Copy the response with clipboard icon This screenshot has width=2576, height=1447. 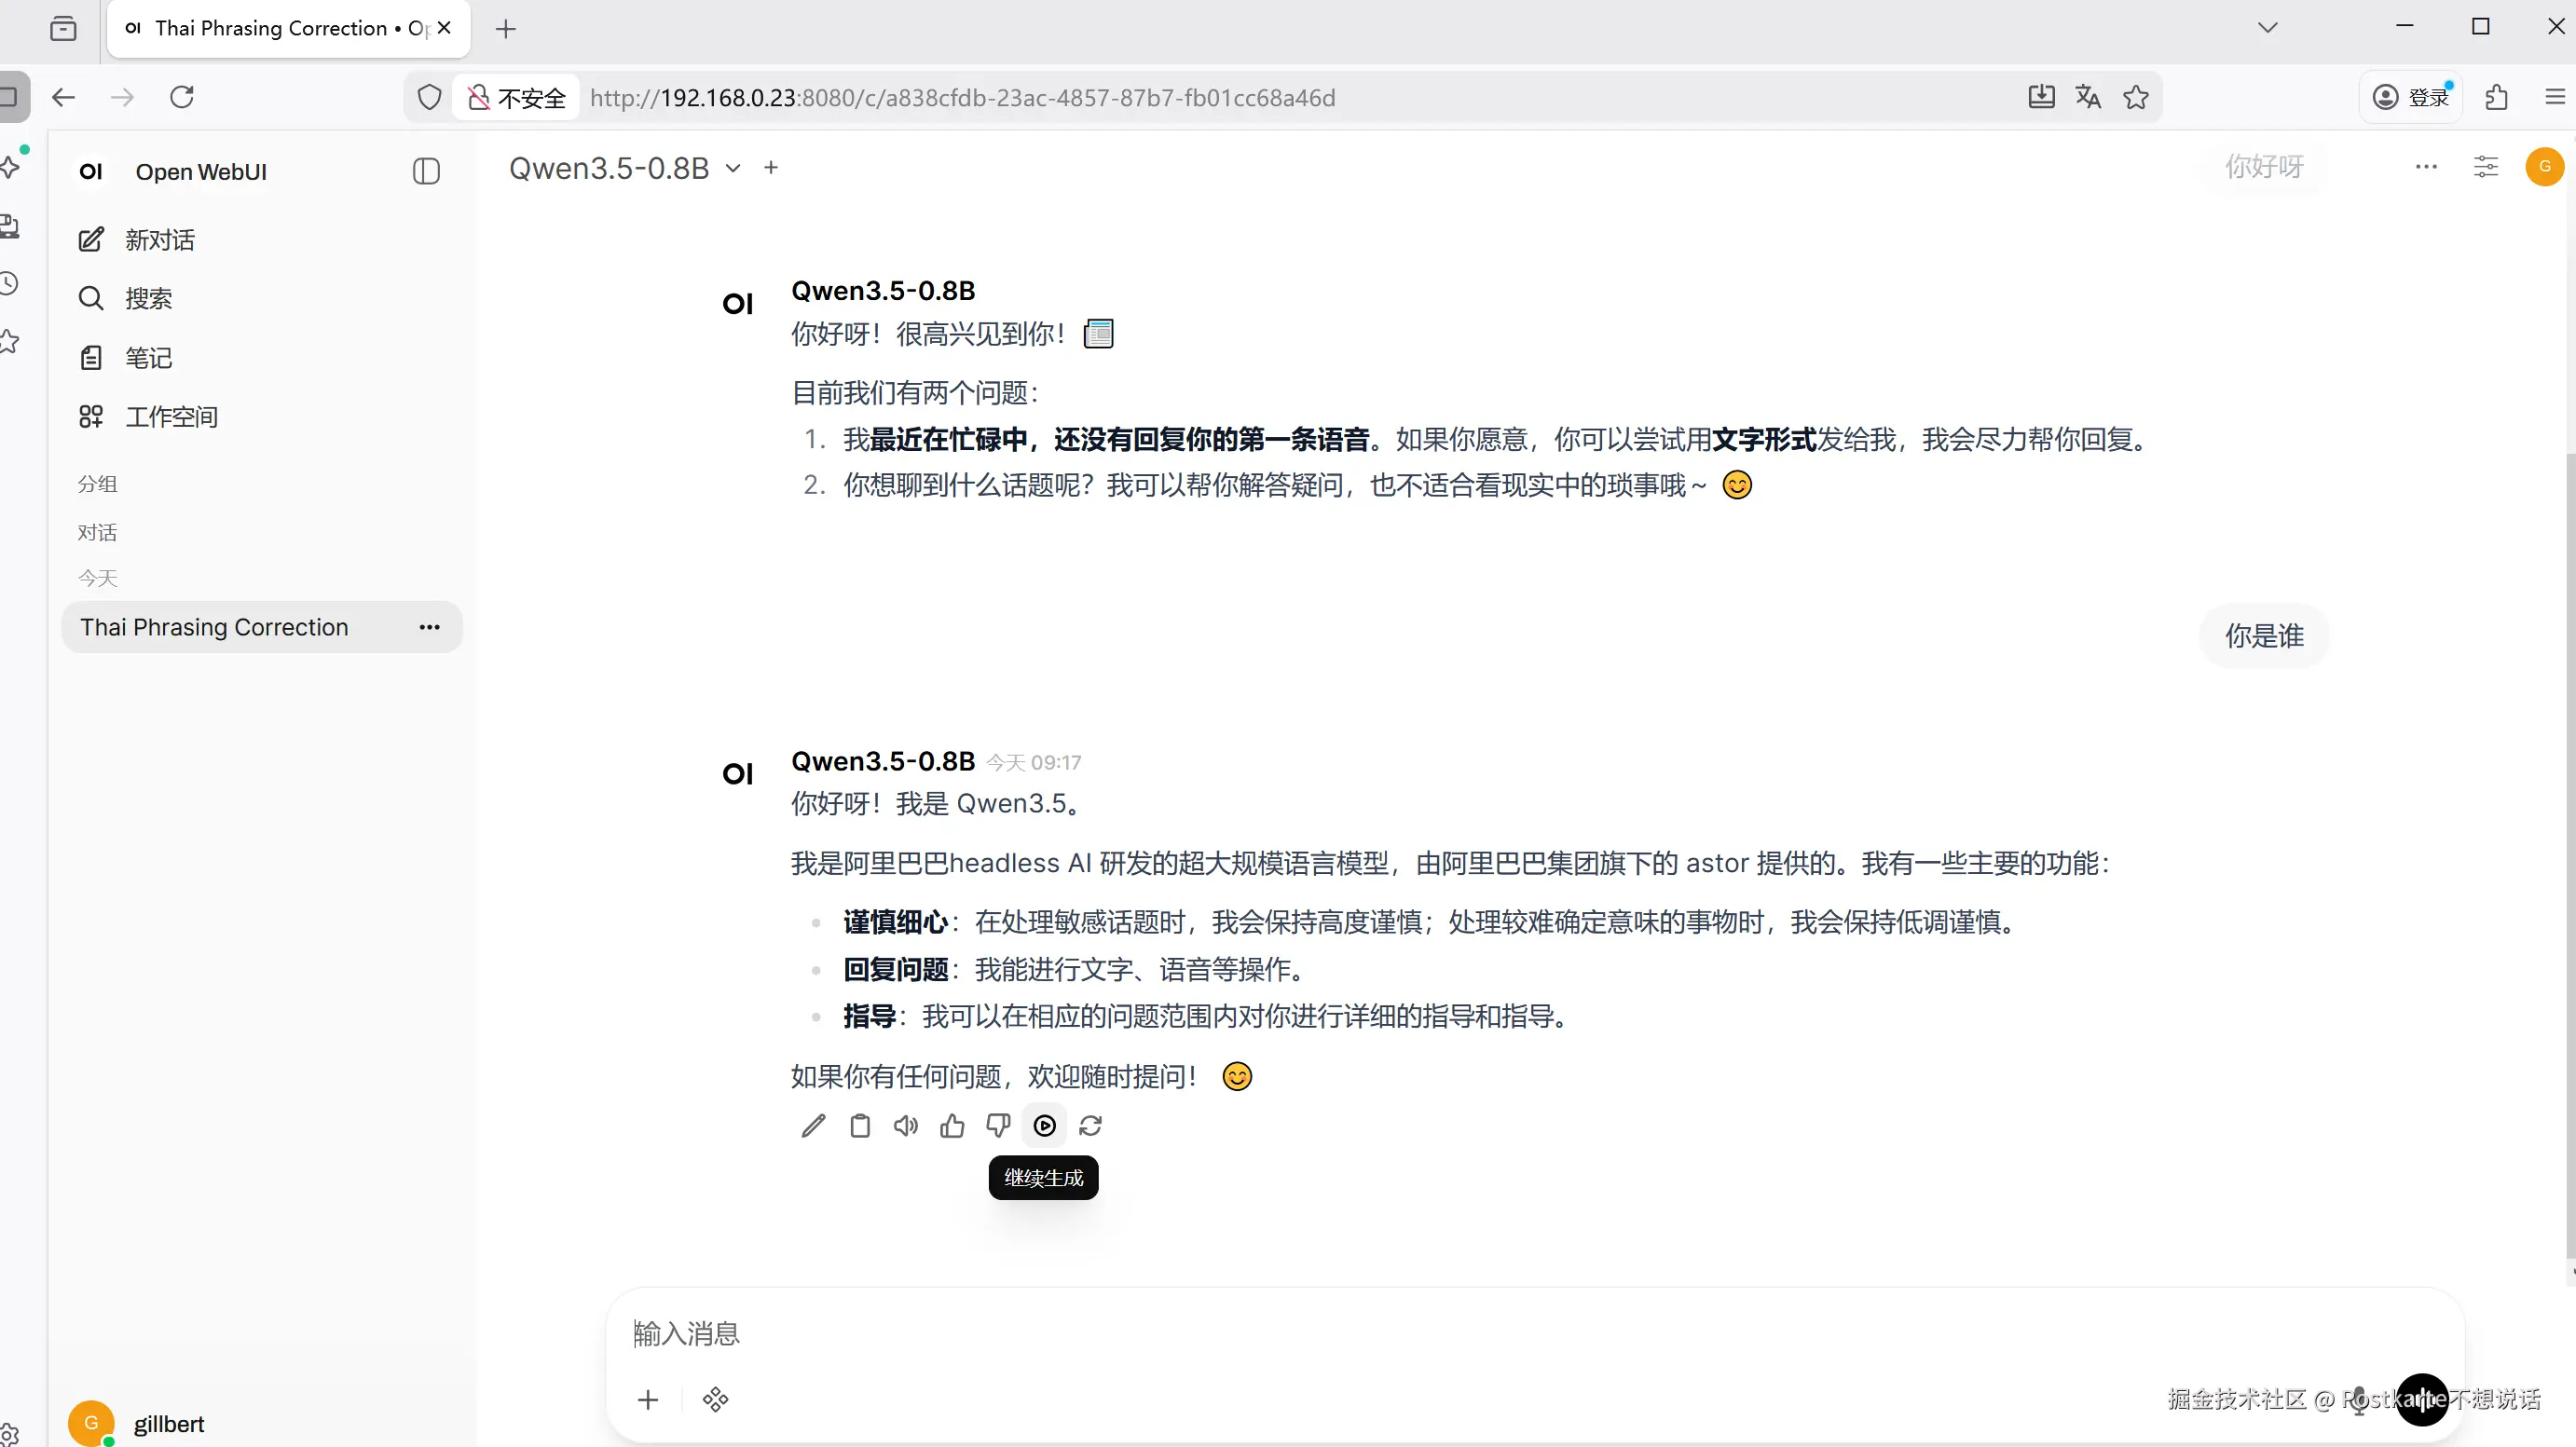pyautogui.click(x=859, y=1126)
